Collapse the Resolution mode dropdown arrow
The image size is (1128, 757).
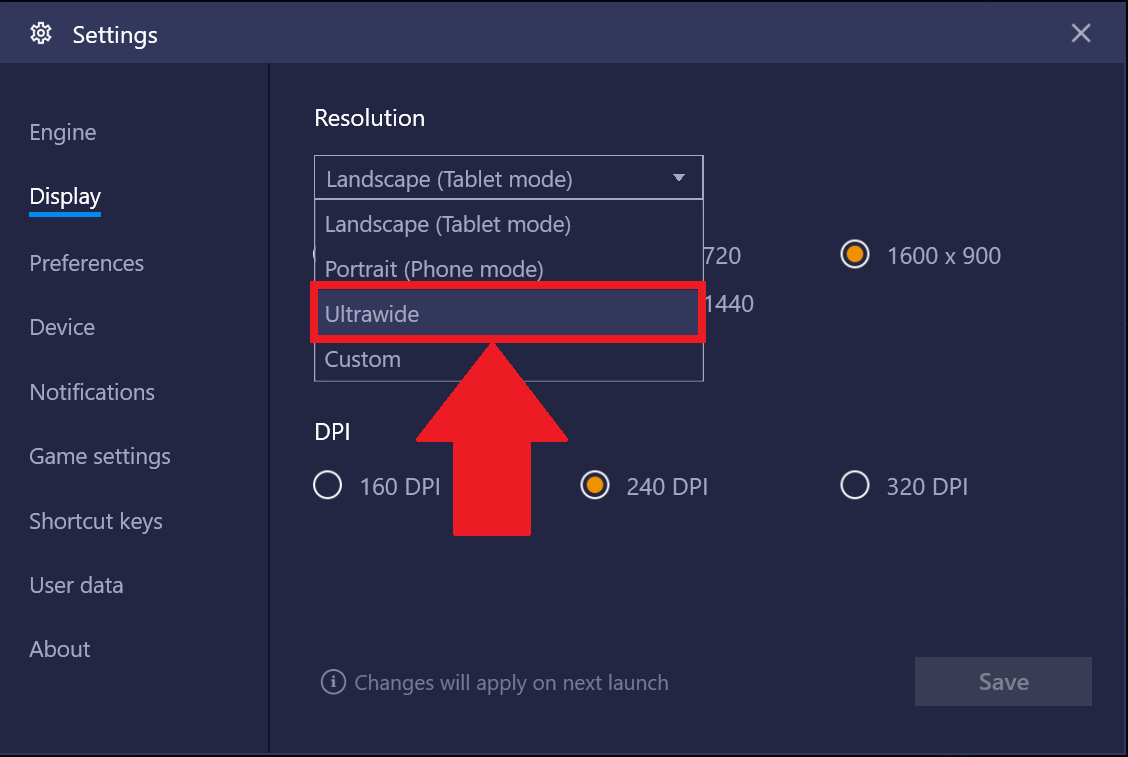pyautogui.click(x=679, y=179)
